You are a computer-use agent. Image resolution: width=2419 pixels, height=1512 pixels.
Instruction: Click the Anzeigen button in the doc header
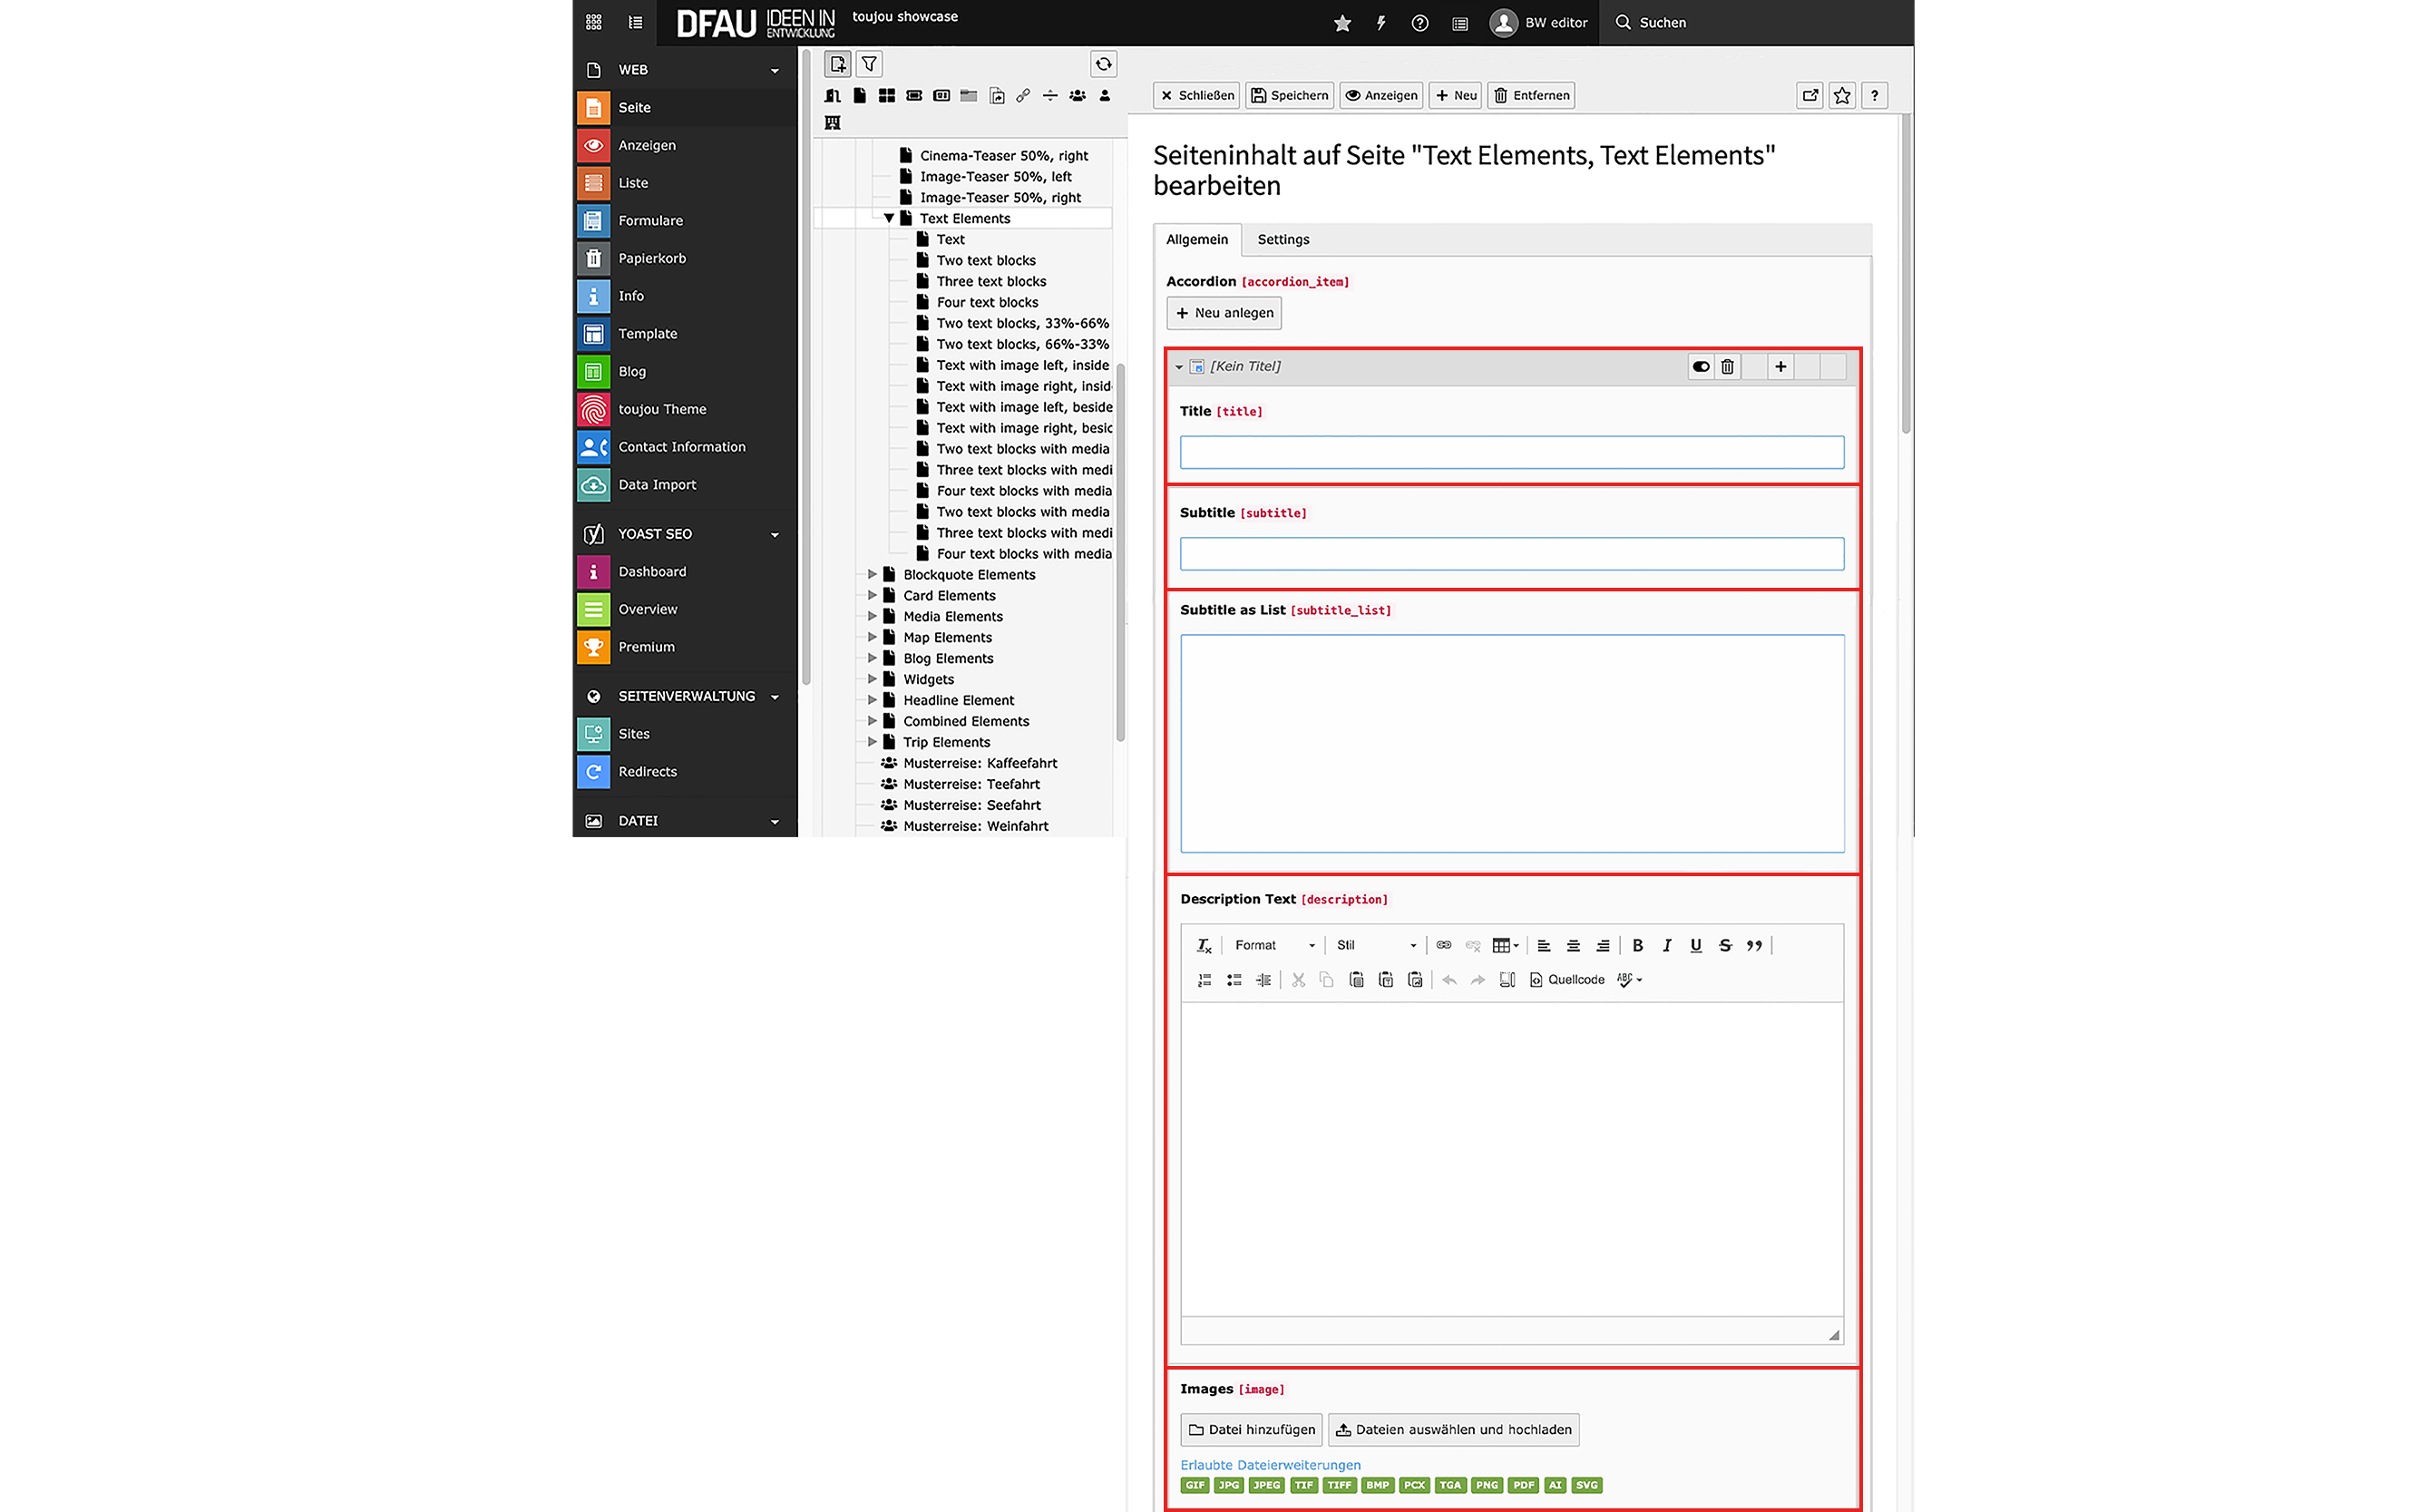(x=1381, y=95)
